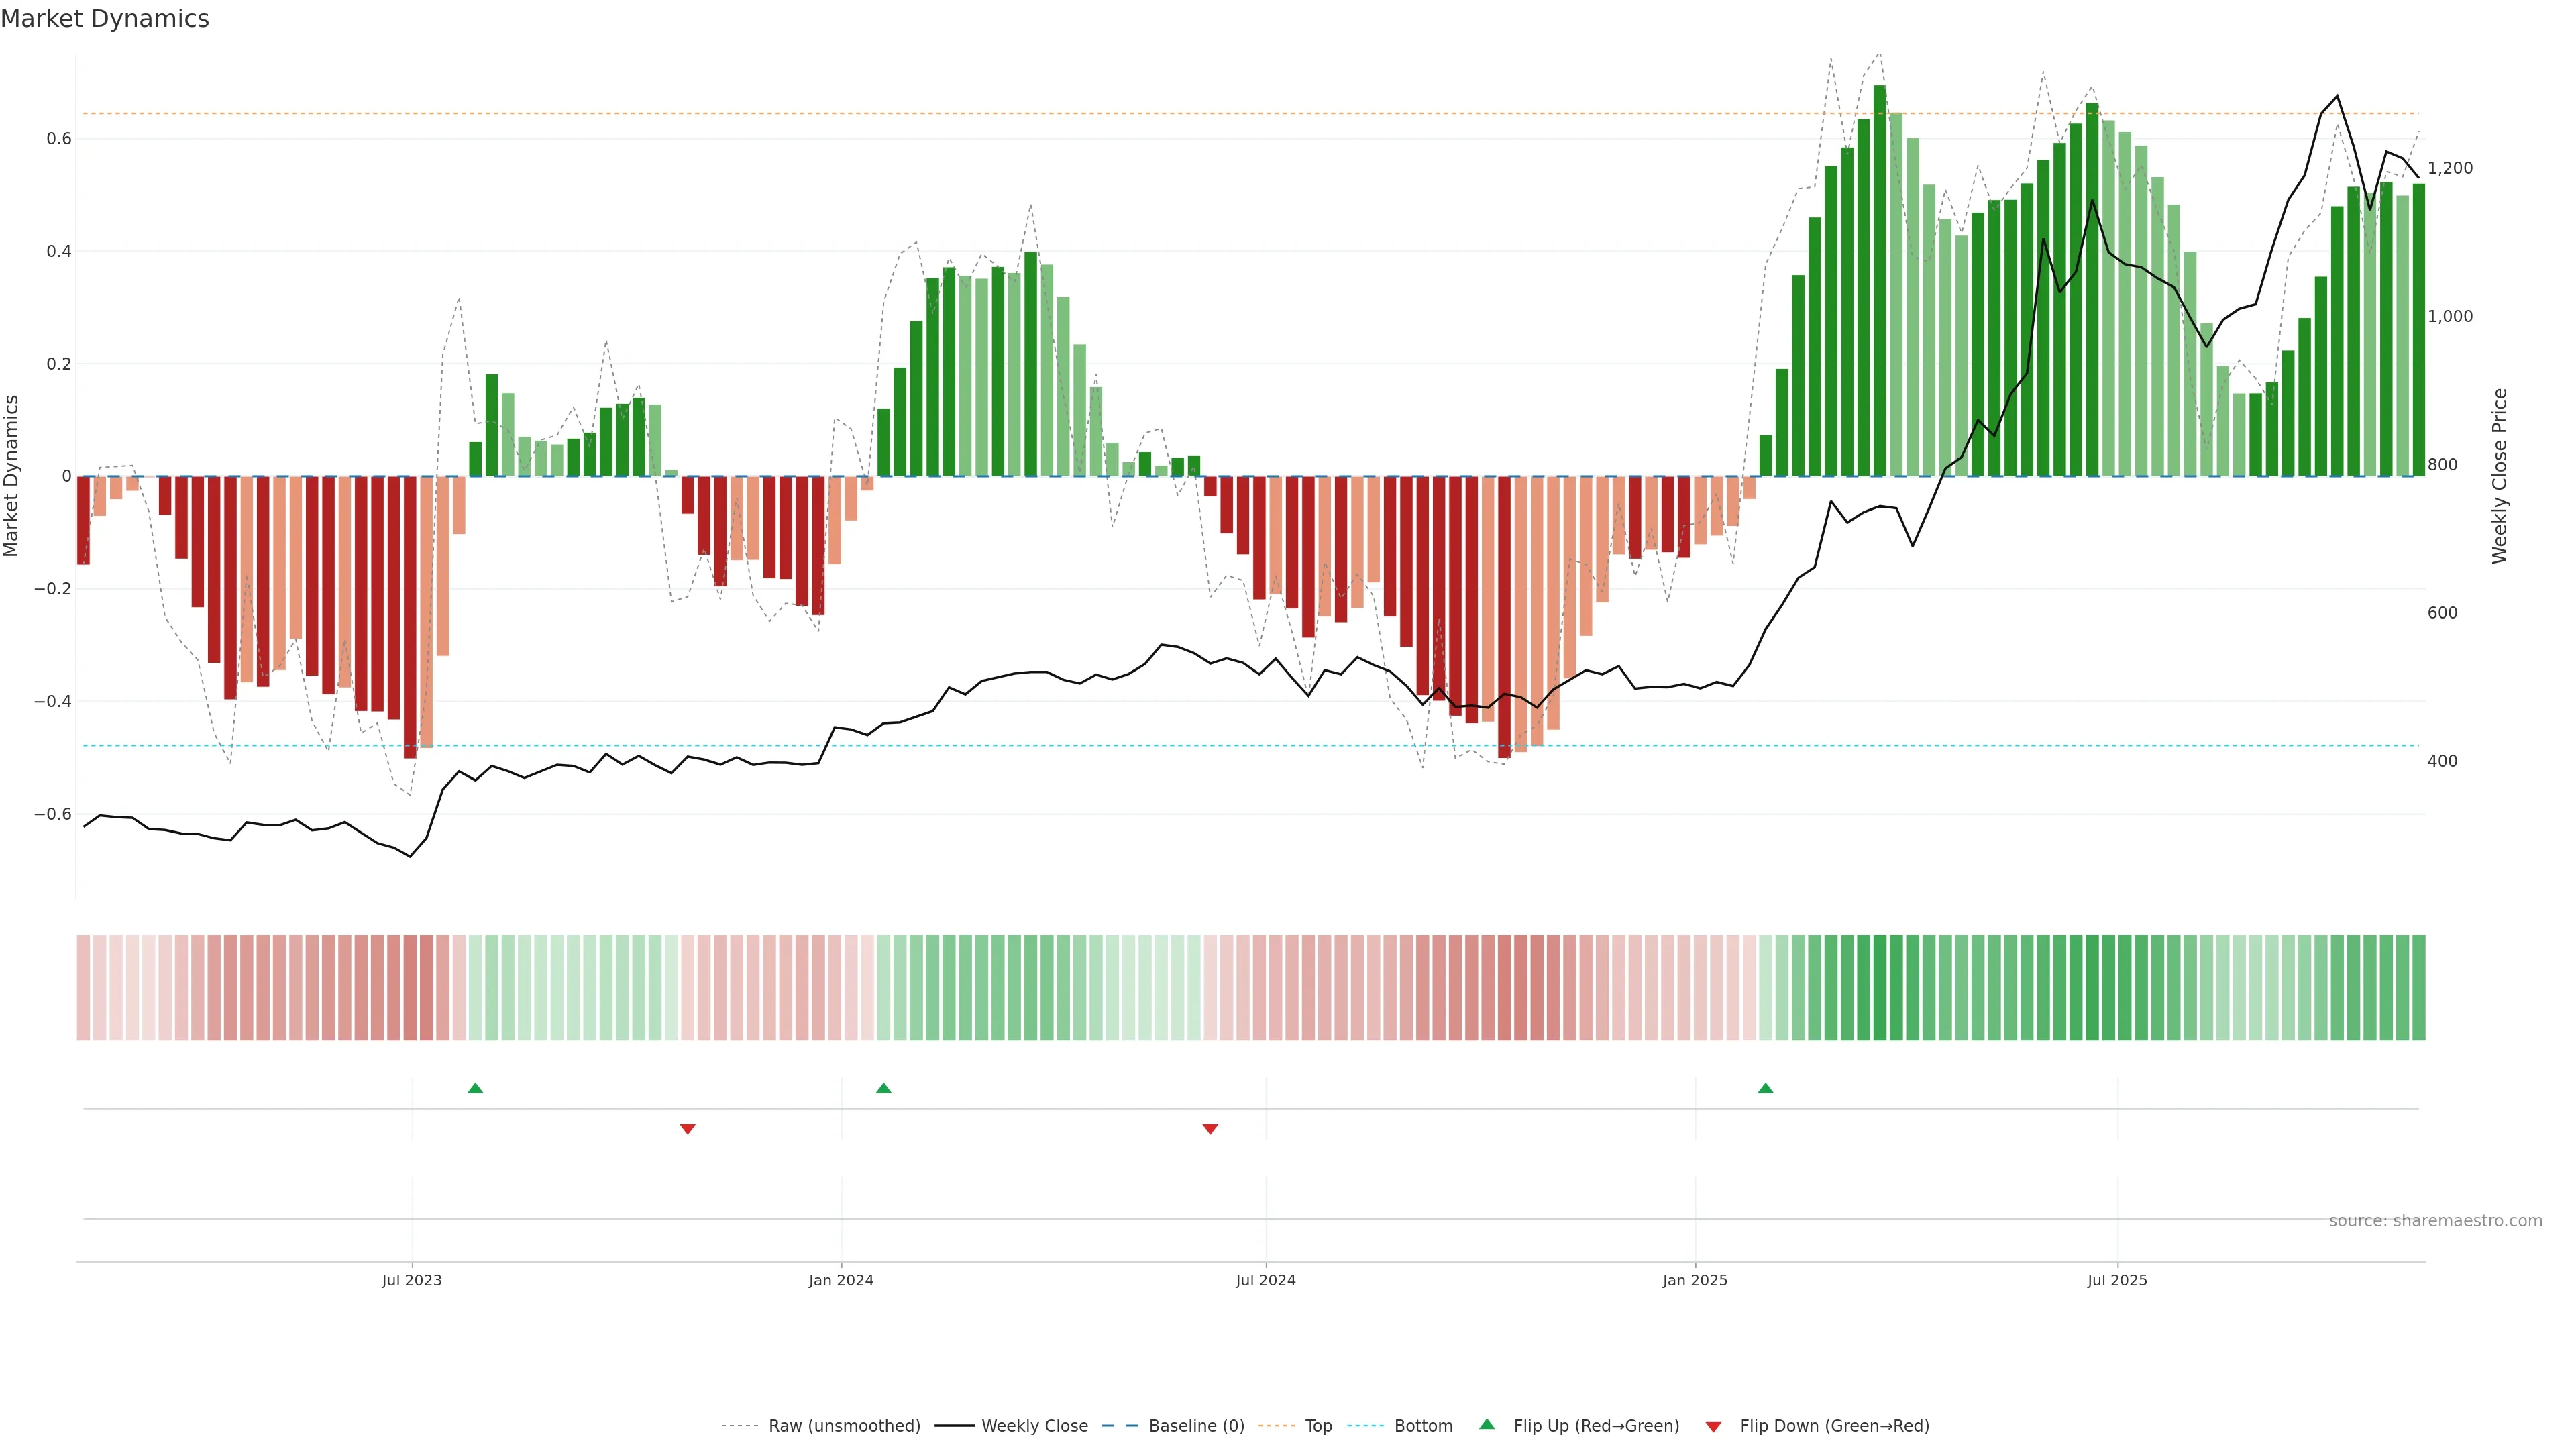Click the Market Dynamics chart title
2576x1449 pixels.
click(x=105, y=19)
